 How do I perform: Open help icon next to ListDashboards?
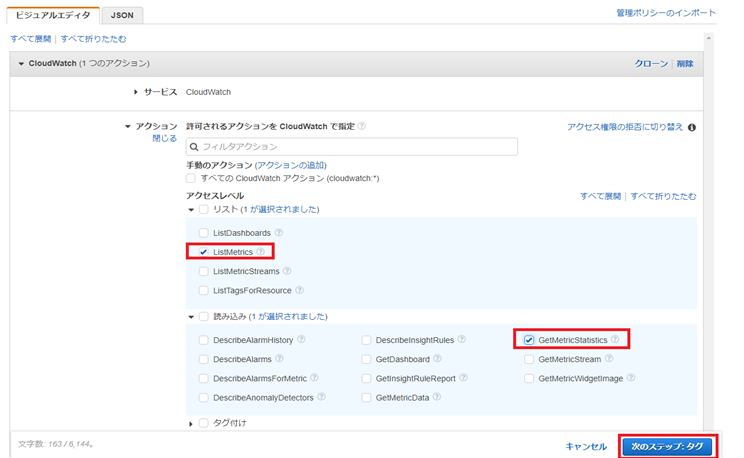click(x=279, y=233)
